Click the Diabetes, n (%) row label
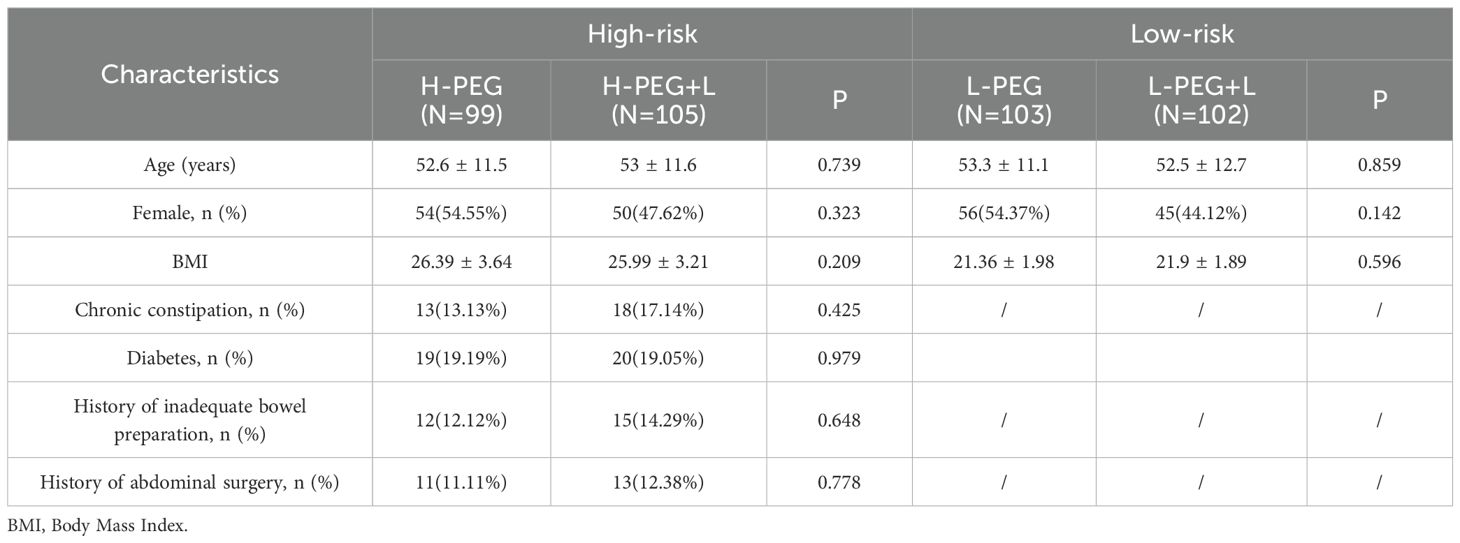The width and height of the screenshot is (1460, 543). (190, 357)
